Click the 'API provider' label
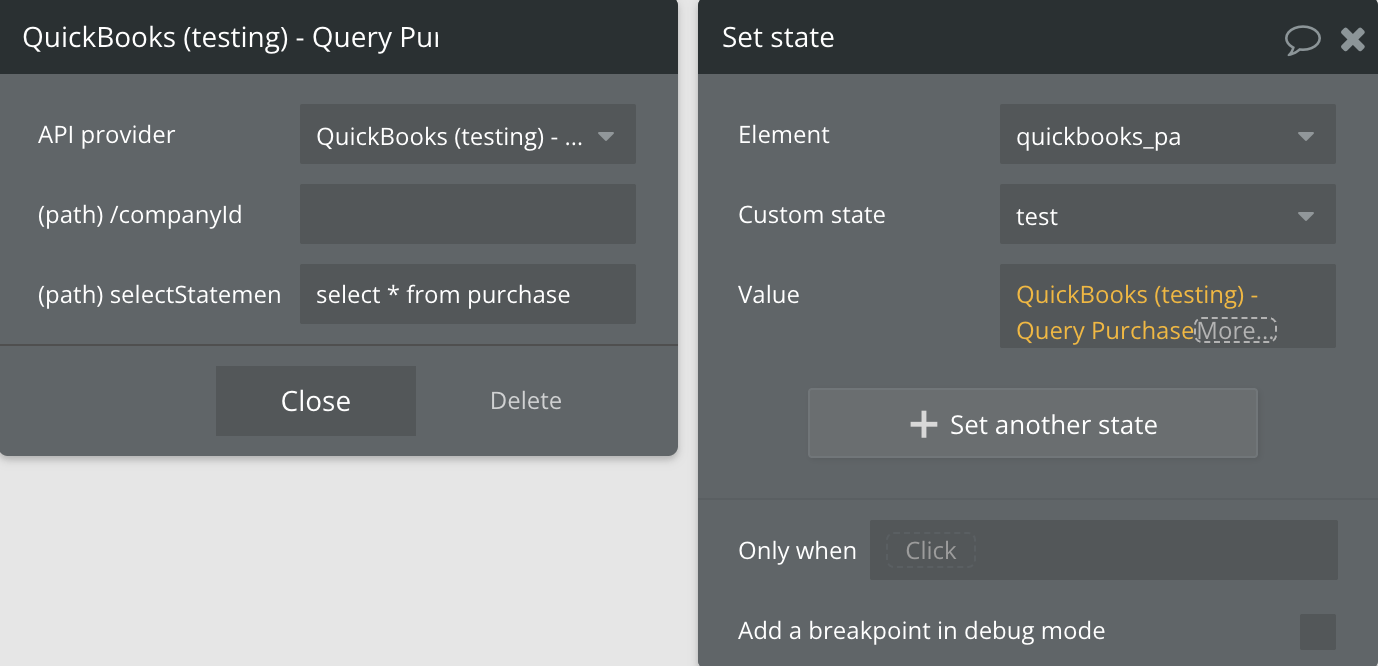The height and width of the screenshot is (666, 1378). click(x=106, y=135)
